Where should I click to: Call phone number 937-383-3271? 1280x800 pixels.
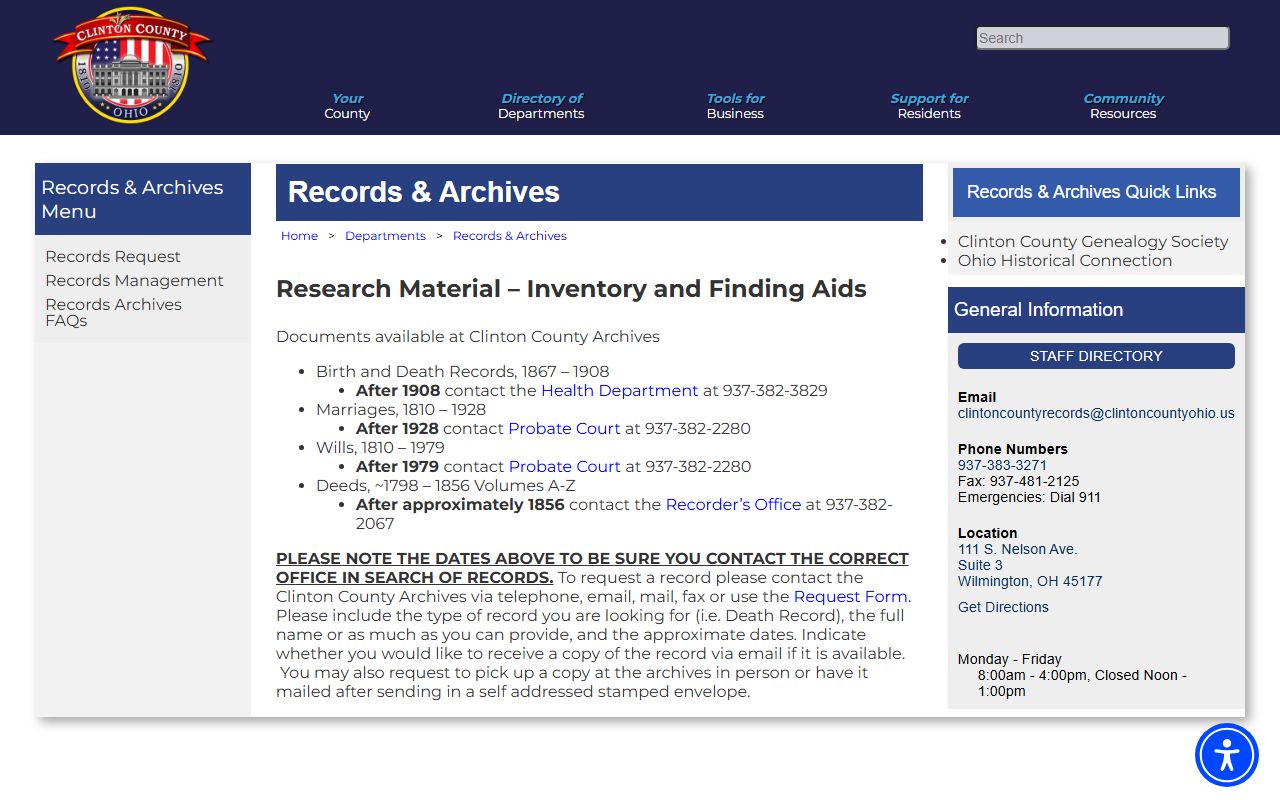[1002, 465]
